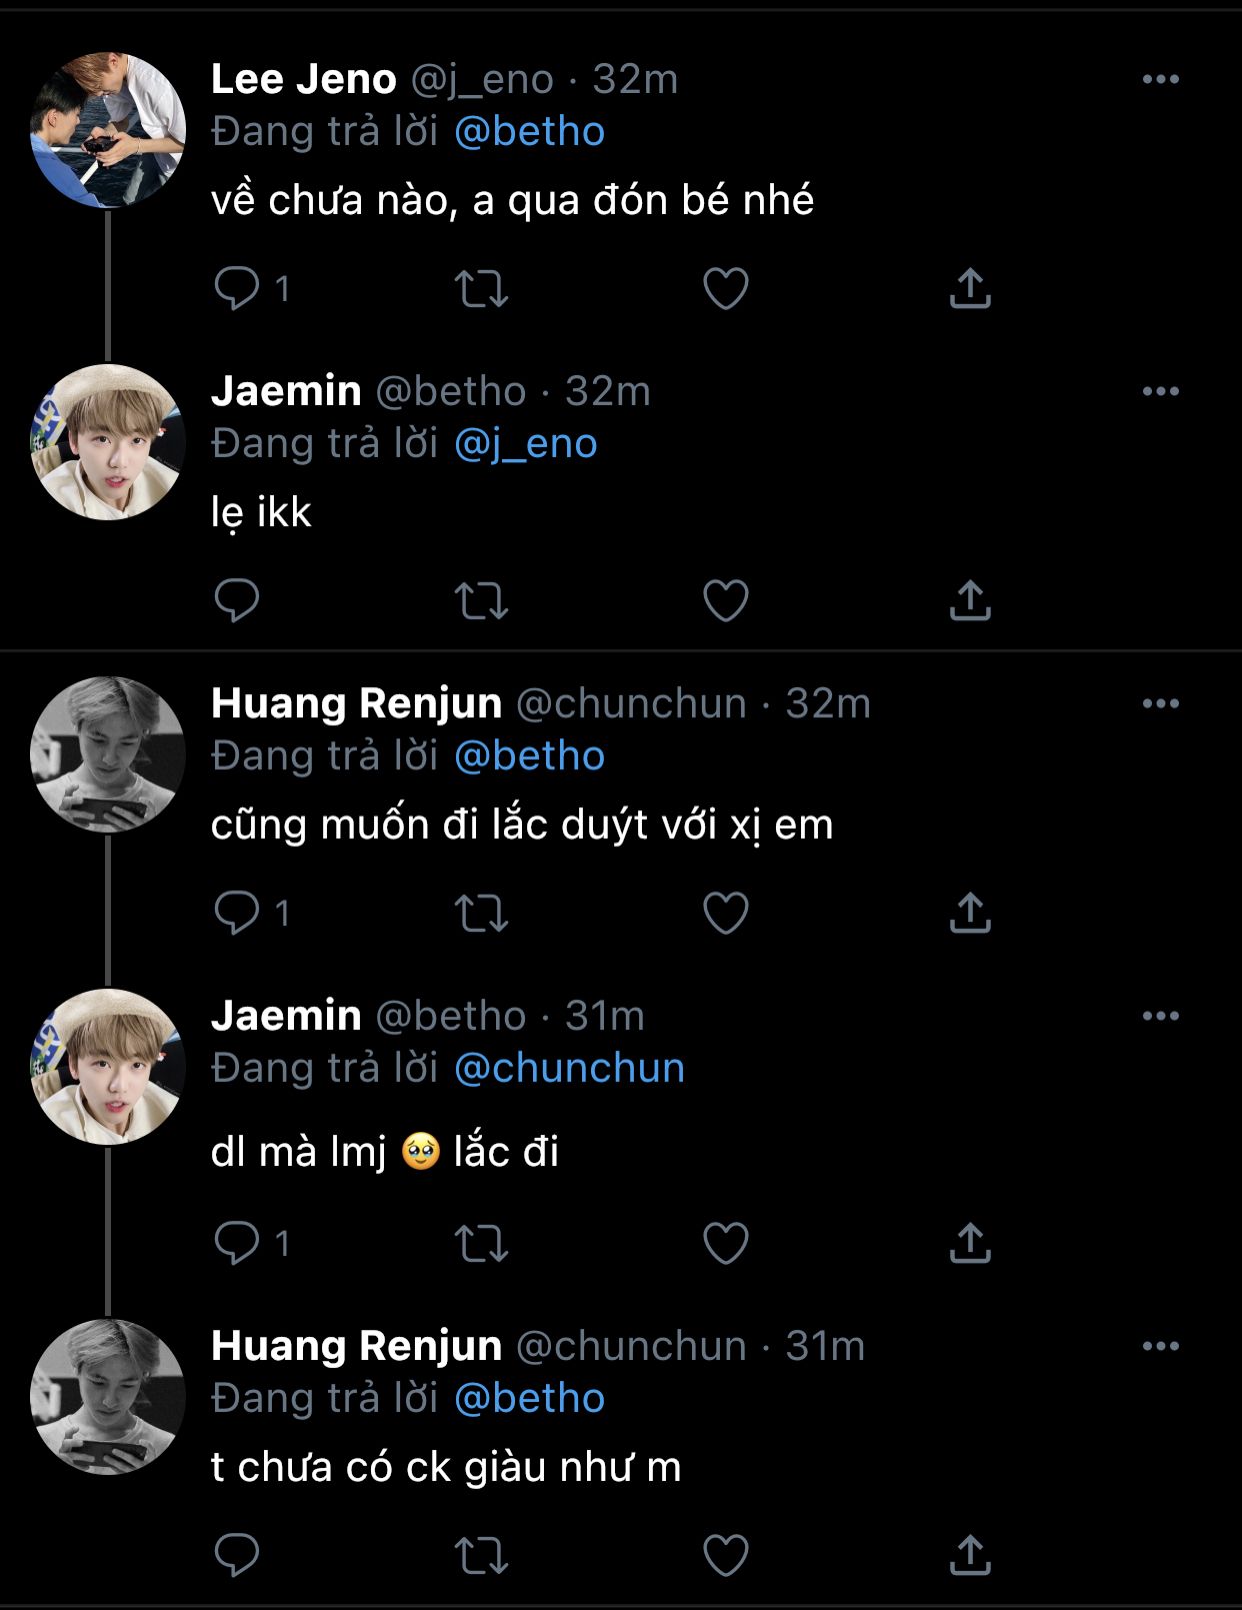
Task: Share Jaemin's 'lẹ ikk' tweet
Action: coord(969,600)
